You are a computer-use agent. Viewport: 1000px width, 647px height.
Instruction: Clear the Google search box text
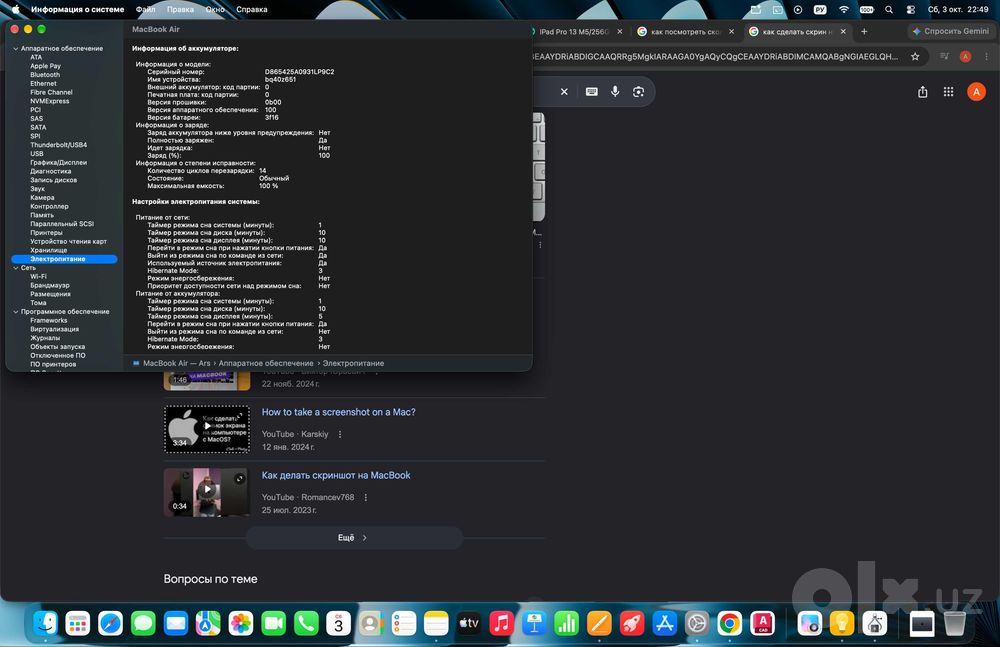point(564,92)
